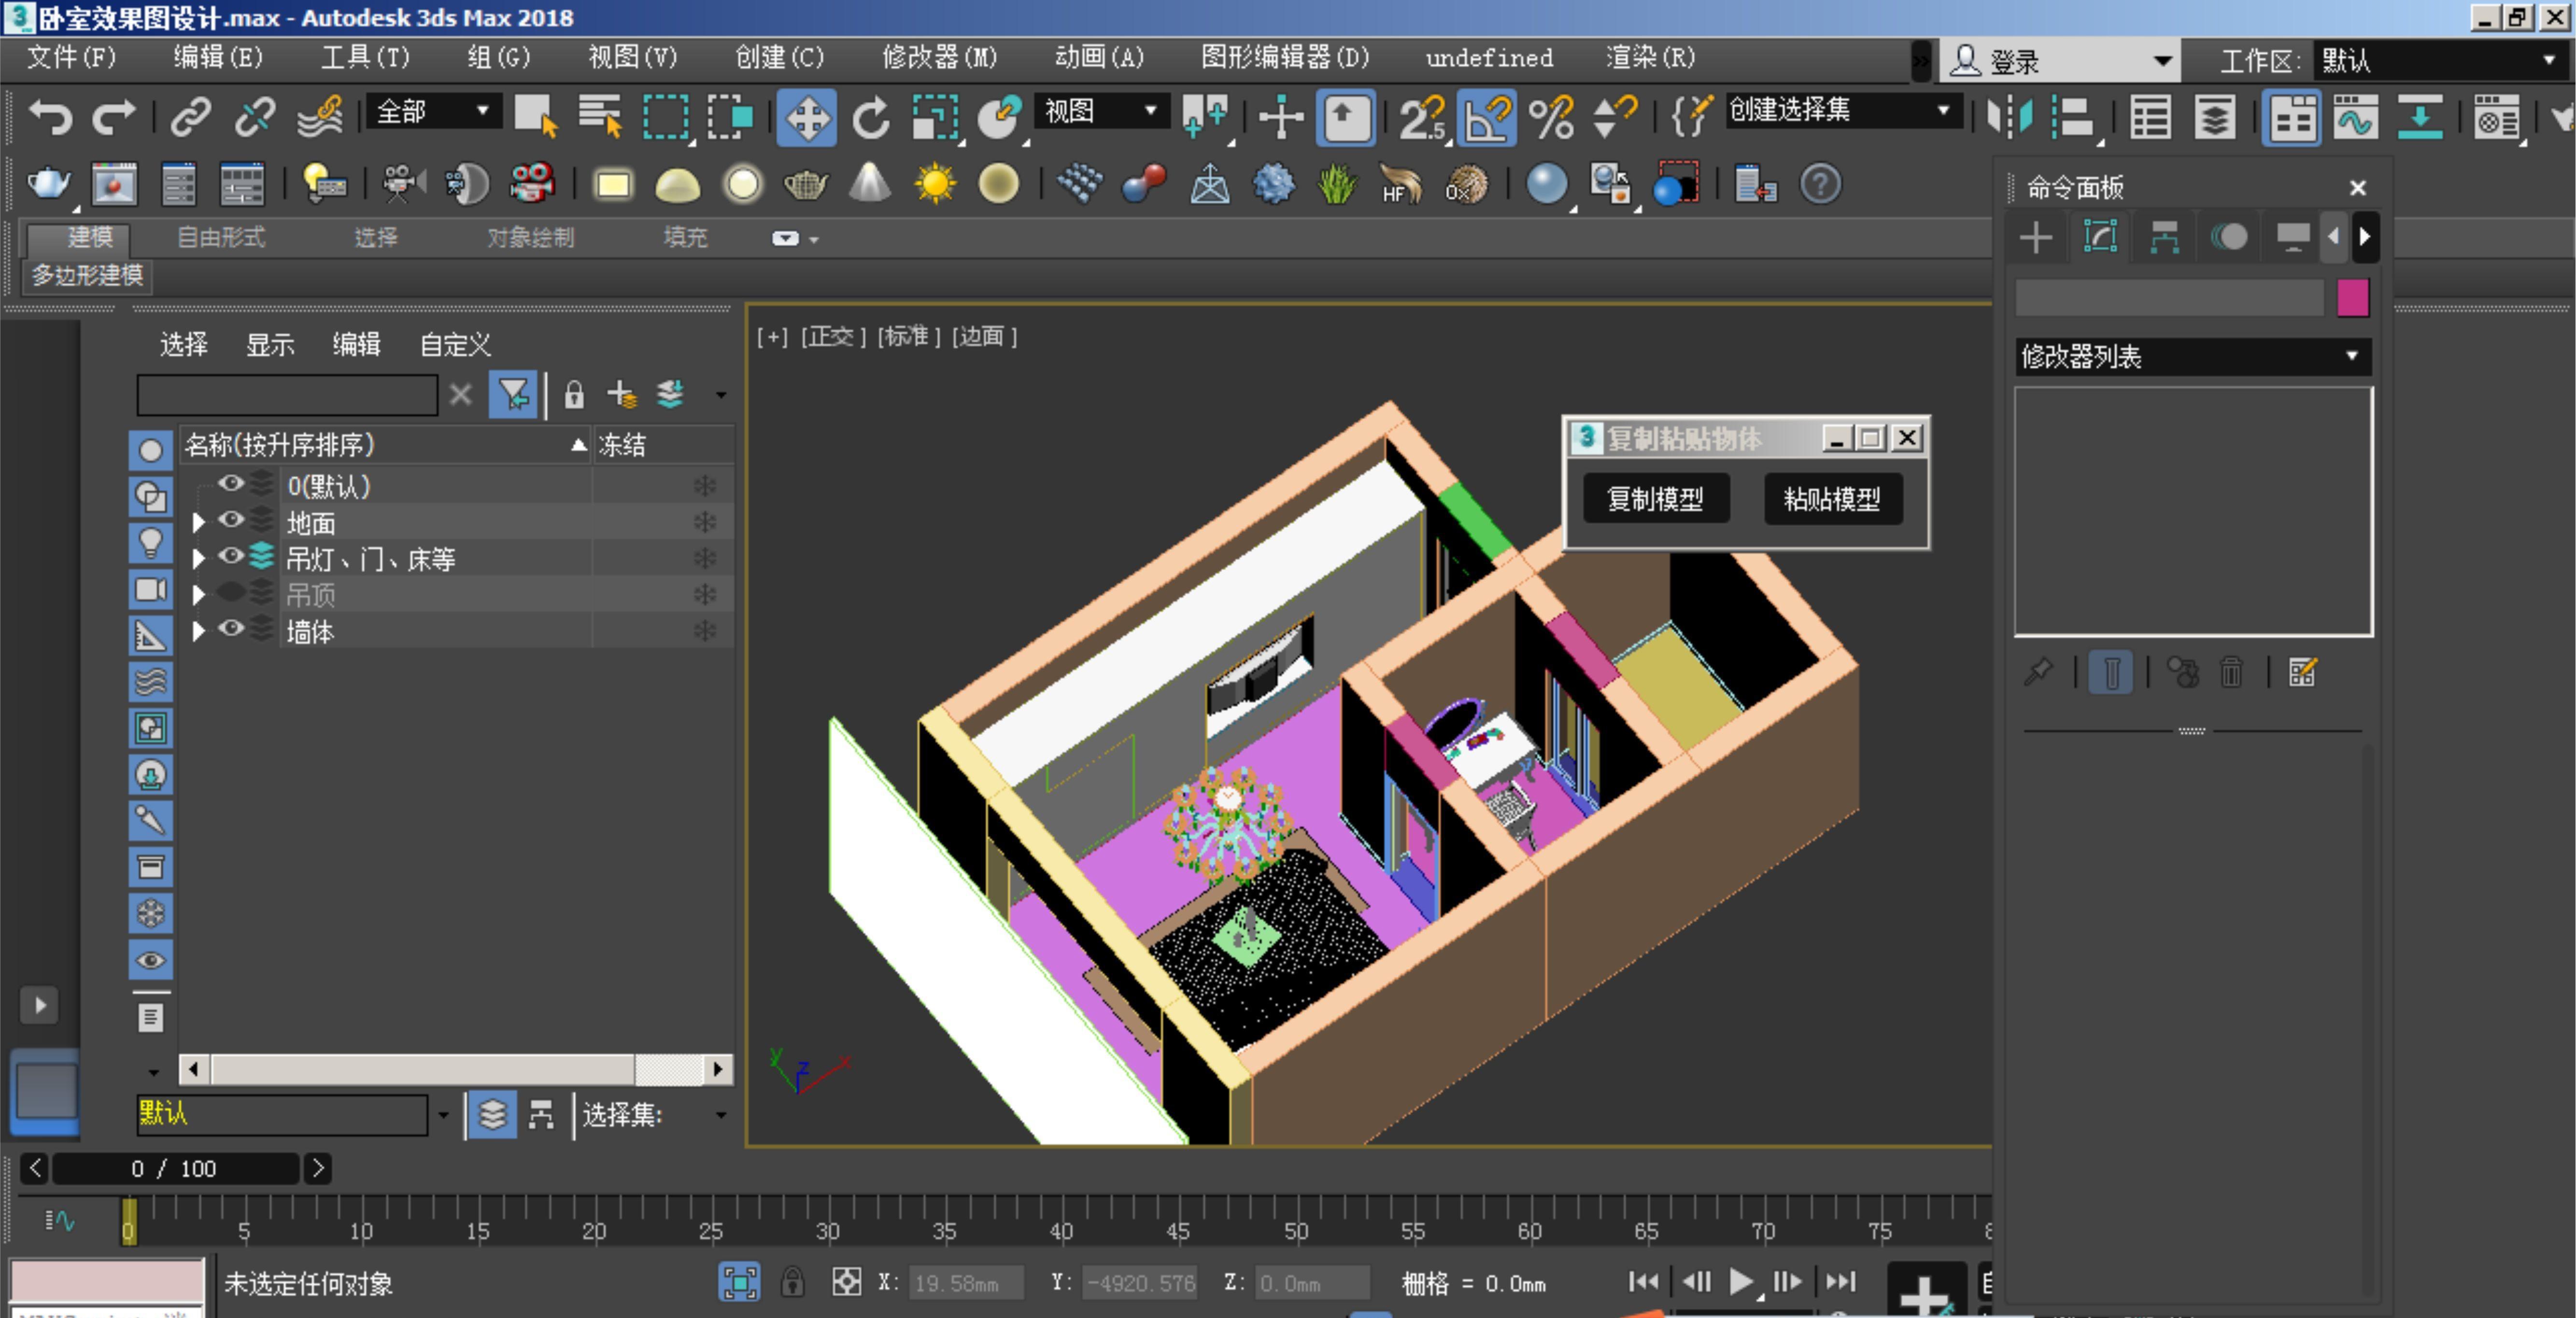This screenshot has height=1318, width=2576.
Task: Click the Undo arrow icon
Action: pos(50,118)
